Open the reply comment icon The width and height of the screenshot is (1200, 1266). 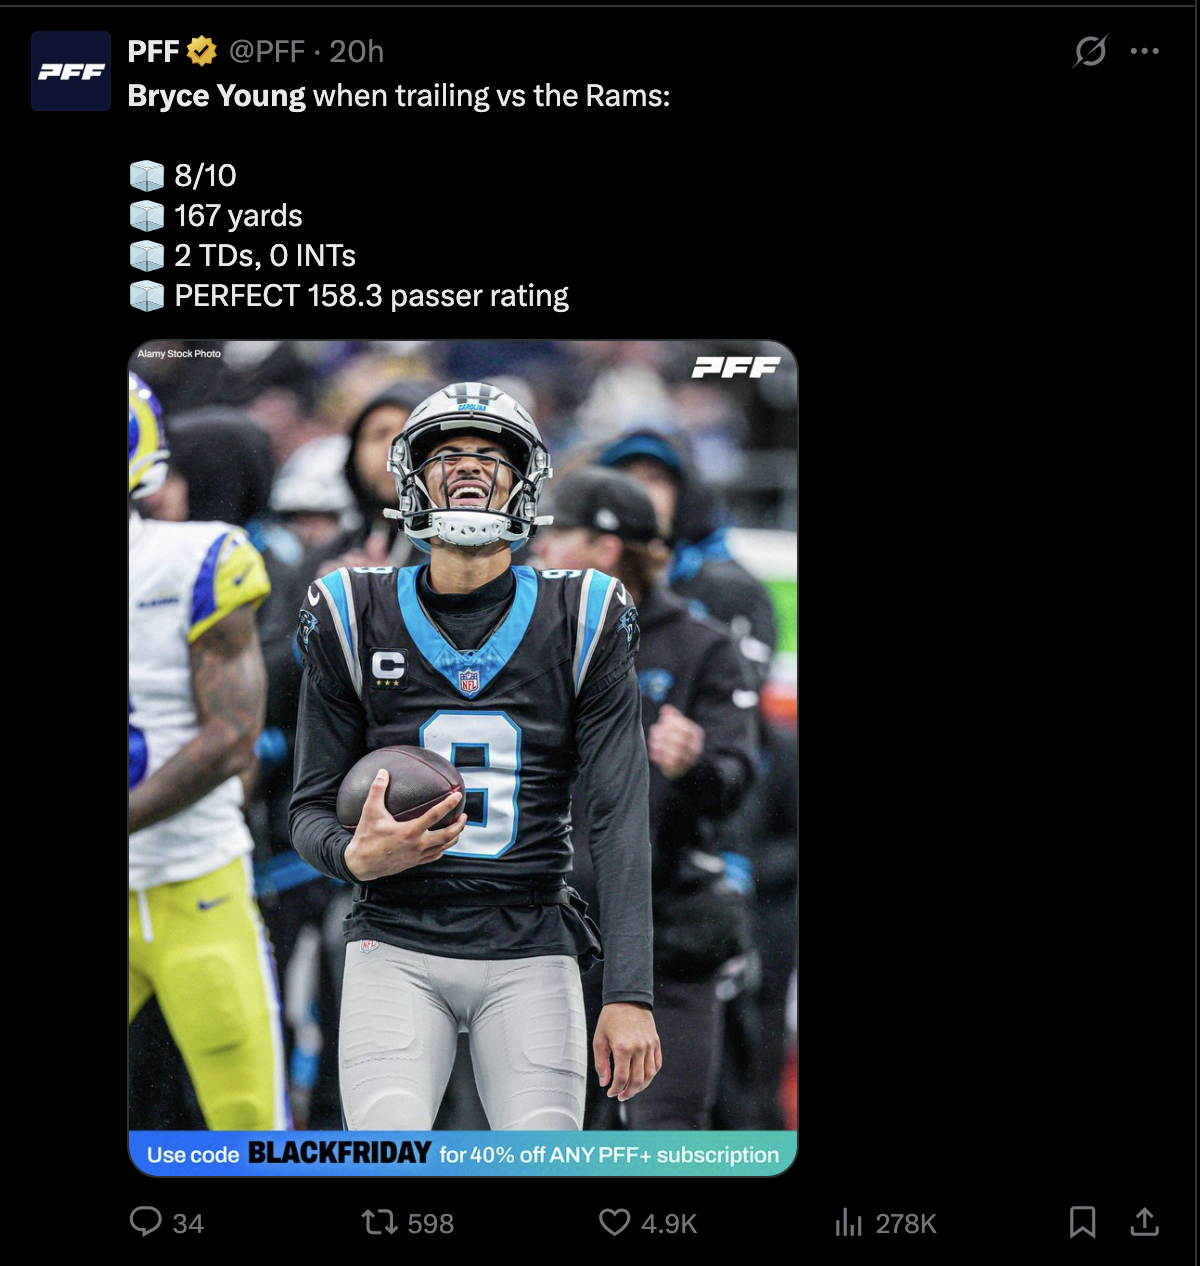pos(146,1222)
